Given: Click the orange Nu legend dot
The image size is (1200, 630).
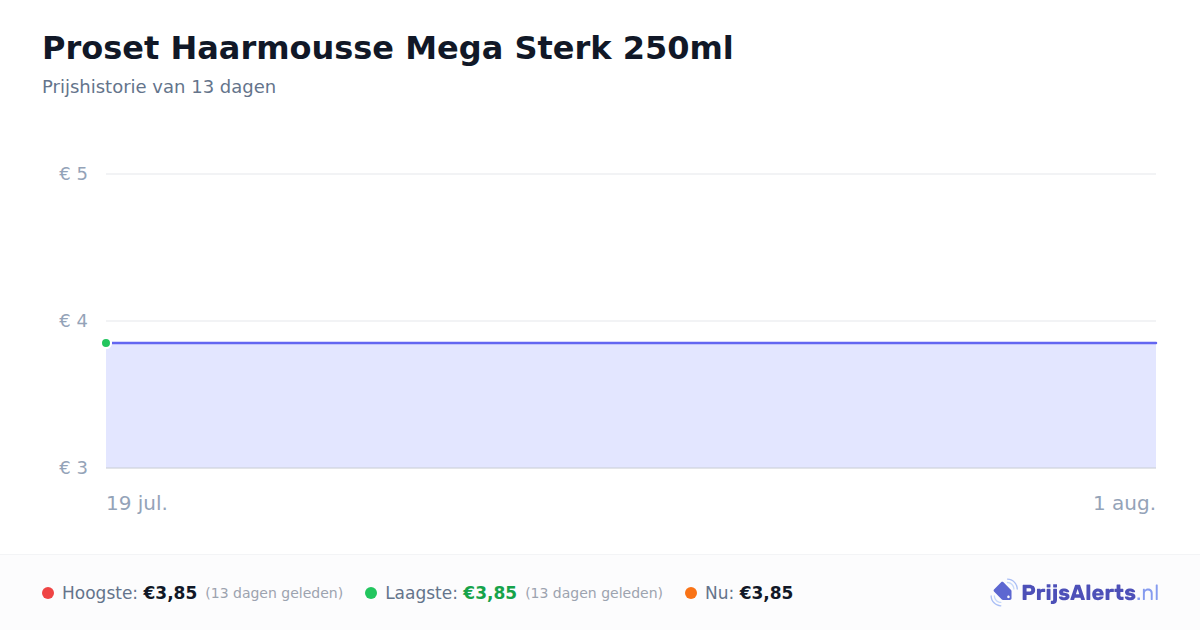Looking at the screenshot, I should tap(691, 593).
